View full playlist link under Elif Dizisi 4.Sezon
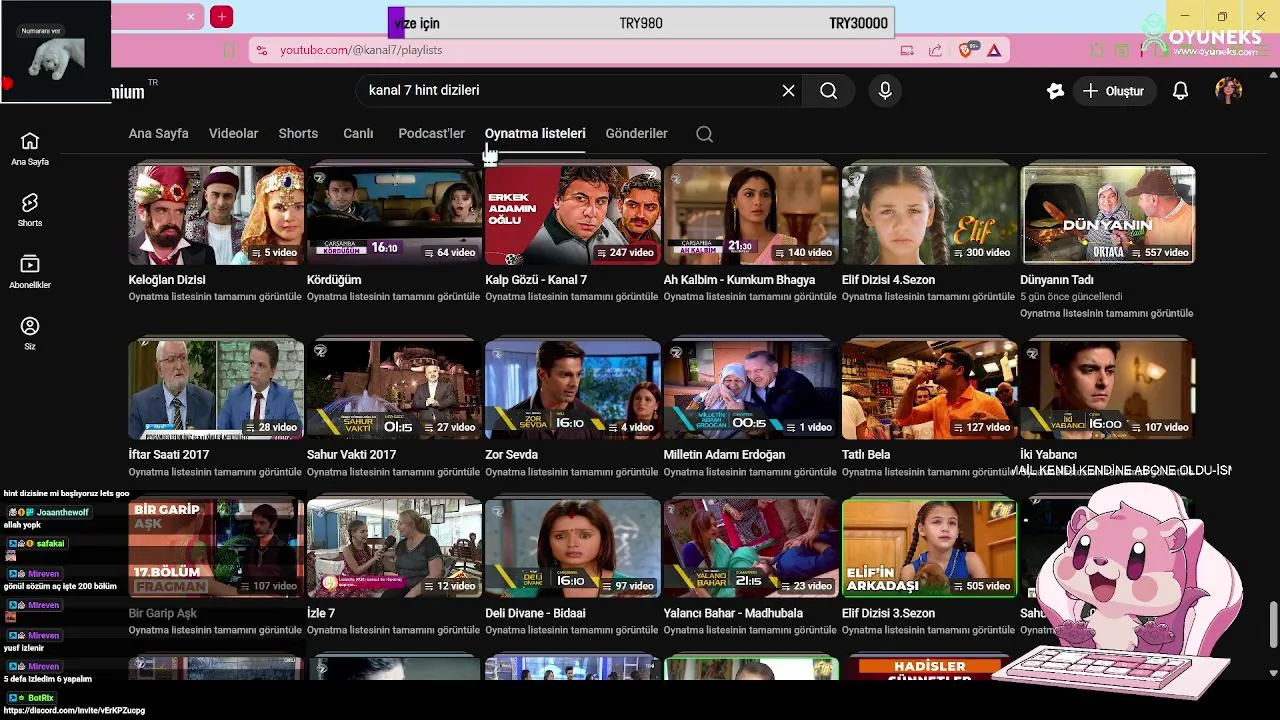1280x720 pixels. [x=928, y=297]
